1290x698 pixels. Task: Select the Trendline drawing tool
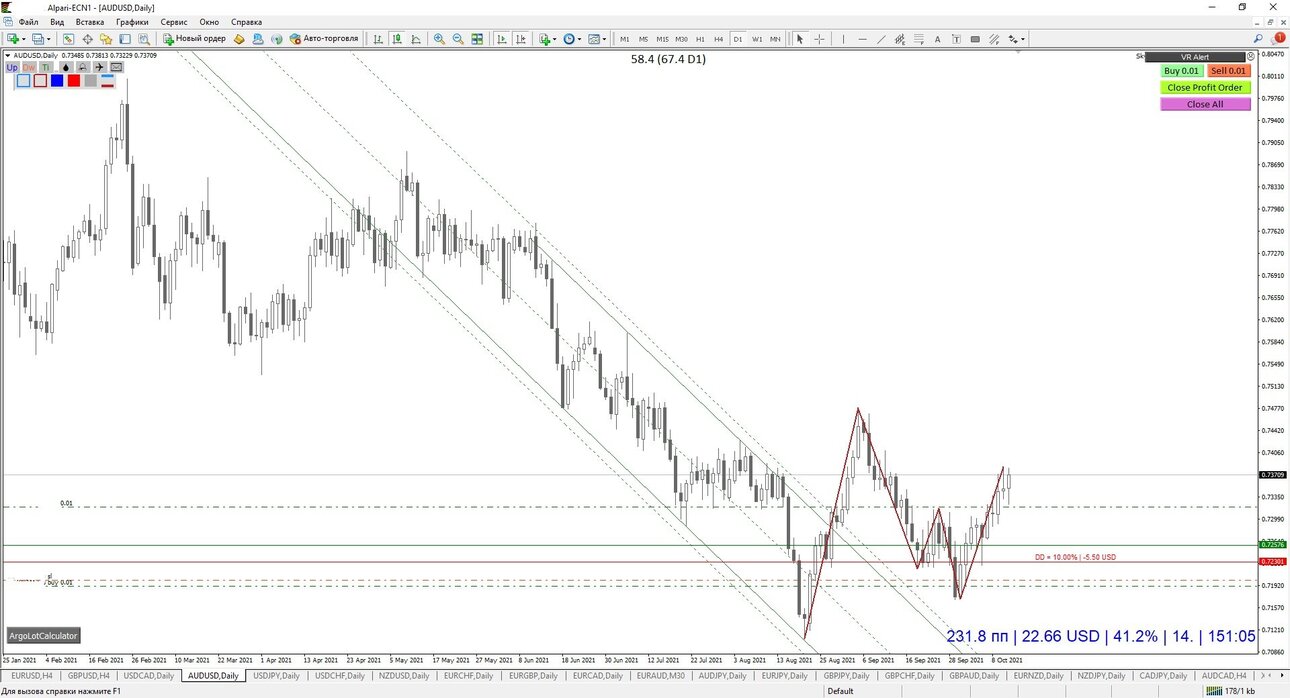(881, 39)
